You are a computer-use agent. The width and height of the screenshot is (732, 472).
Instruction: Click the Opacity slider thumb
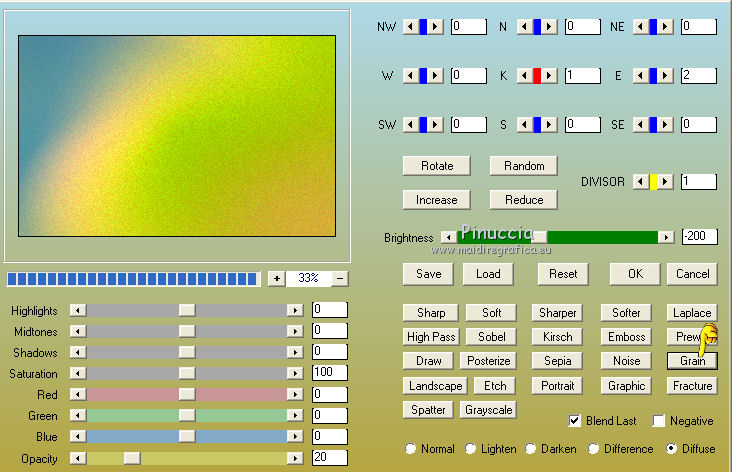(x=132, y=458)
